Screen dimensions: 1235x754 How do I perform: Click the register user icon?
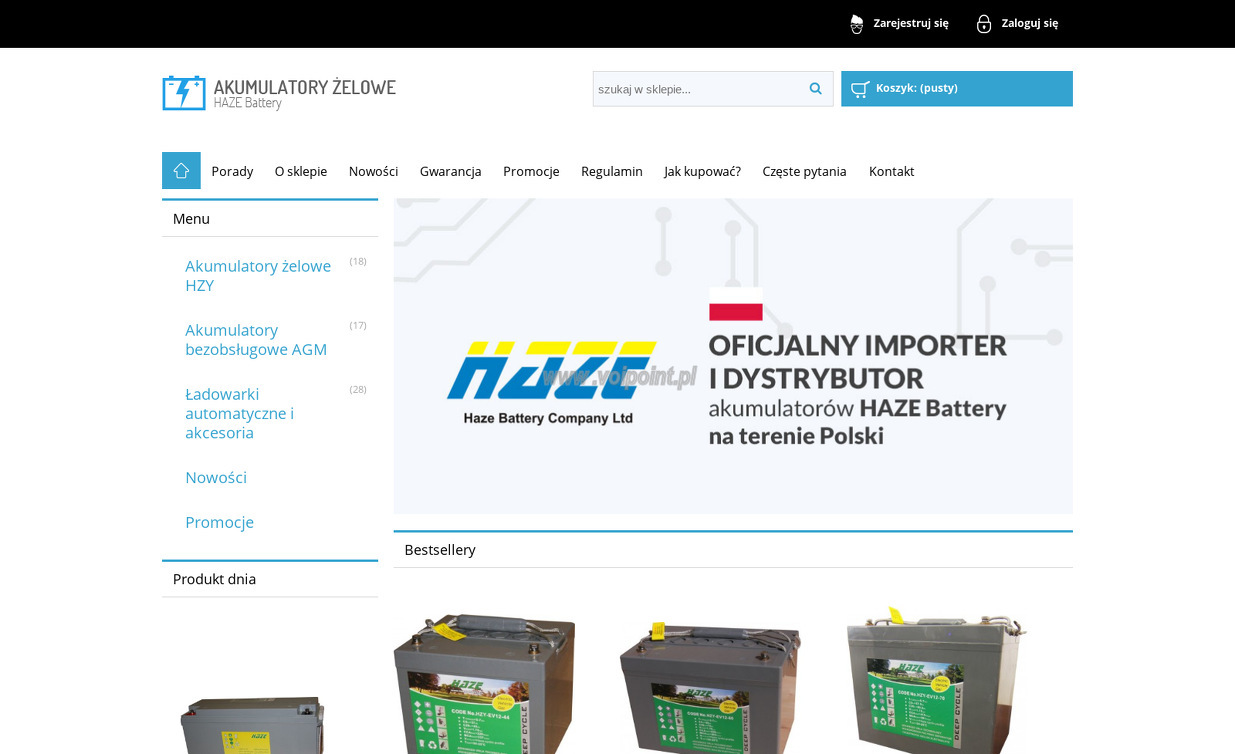click(x=857, y=24)
